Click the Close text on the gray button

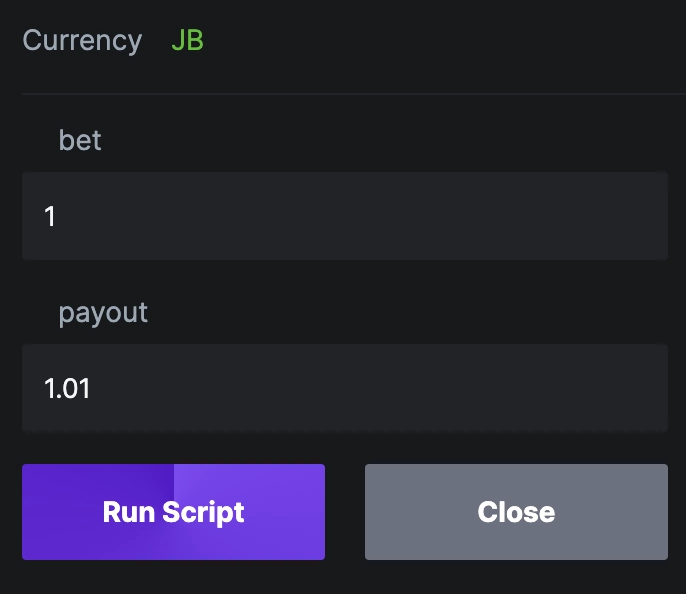coord(516,512)
